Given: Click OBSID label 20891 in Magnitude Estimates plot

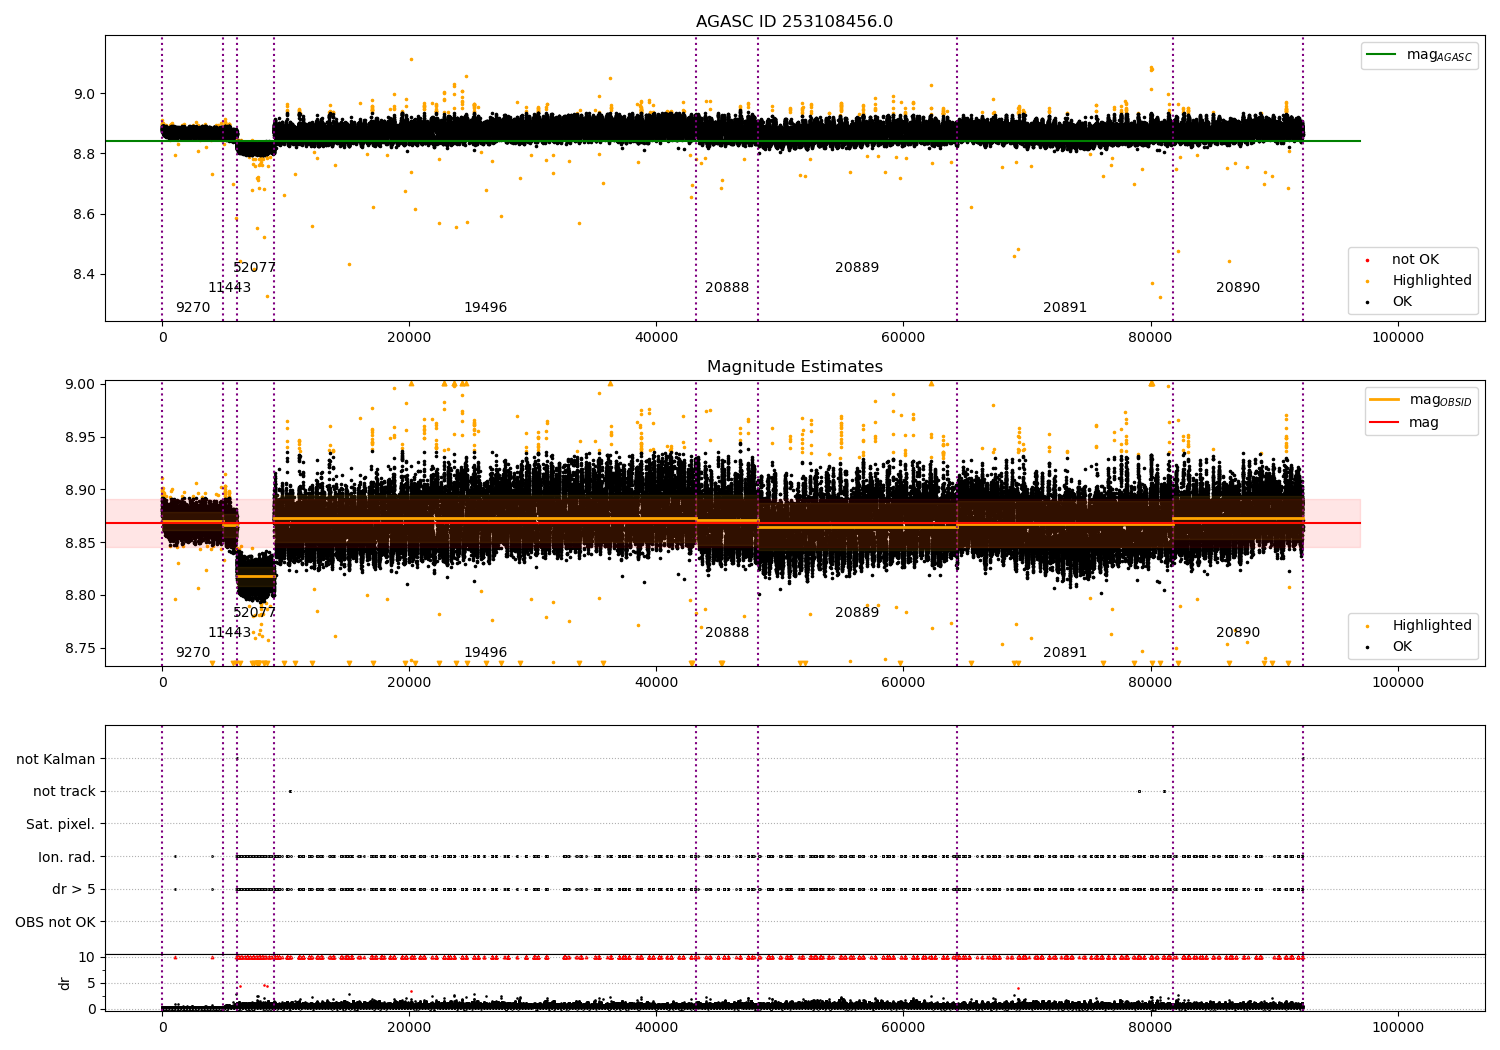Looking at the screenshot, I should 1065,652.
